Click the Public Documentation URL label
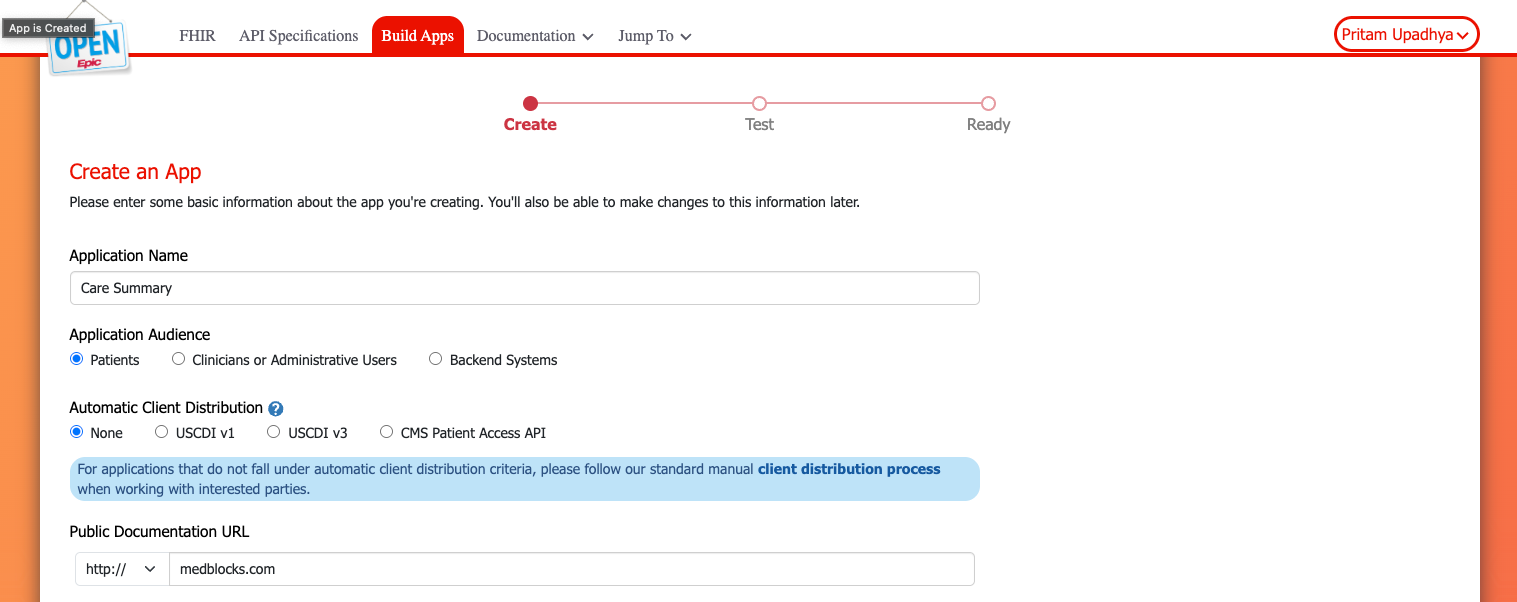Image resolution: width=1517 pixels, height=602 pixels. click(159, 532)
